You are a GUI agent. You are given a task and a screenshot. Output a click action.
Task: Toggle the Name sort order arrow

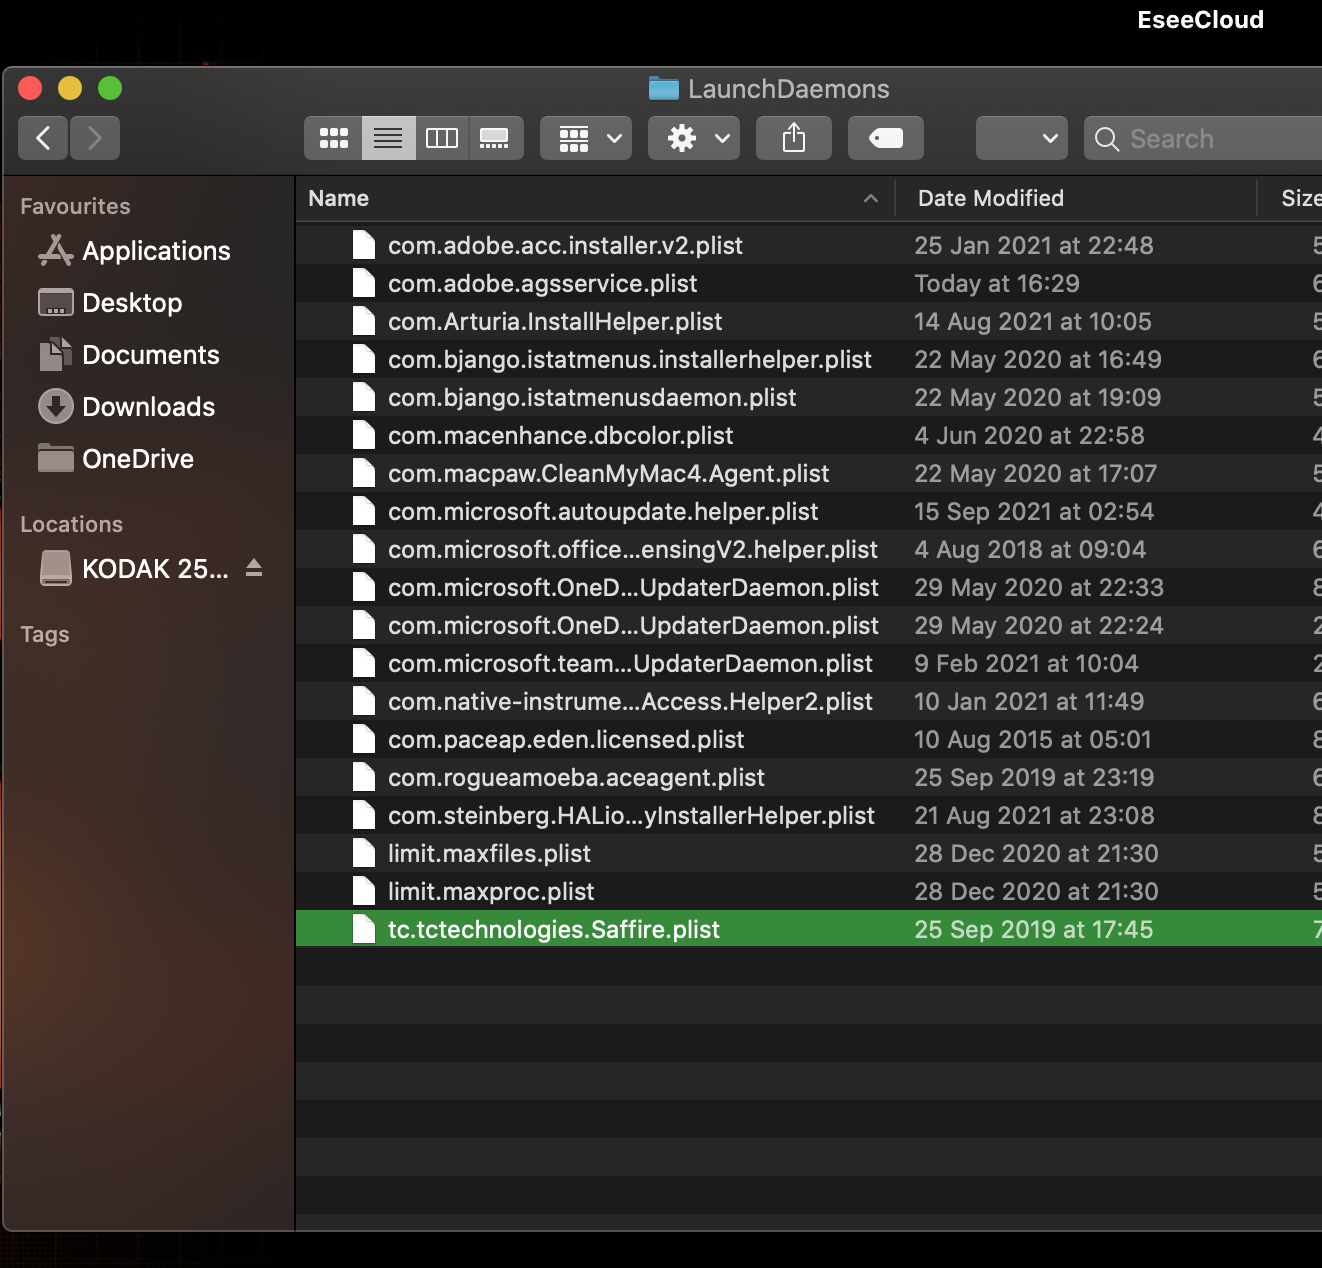(871, 198)
